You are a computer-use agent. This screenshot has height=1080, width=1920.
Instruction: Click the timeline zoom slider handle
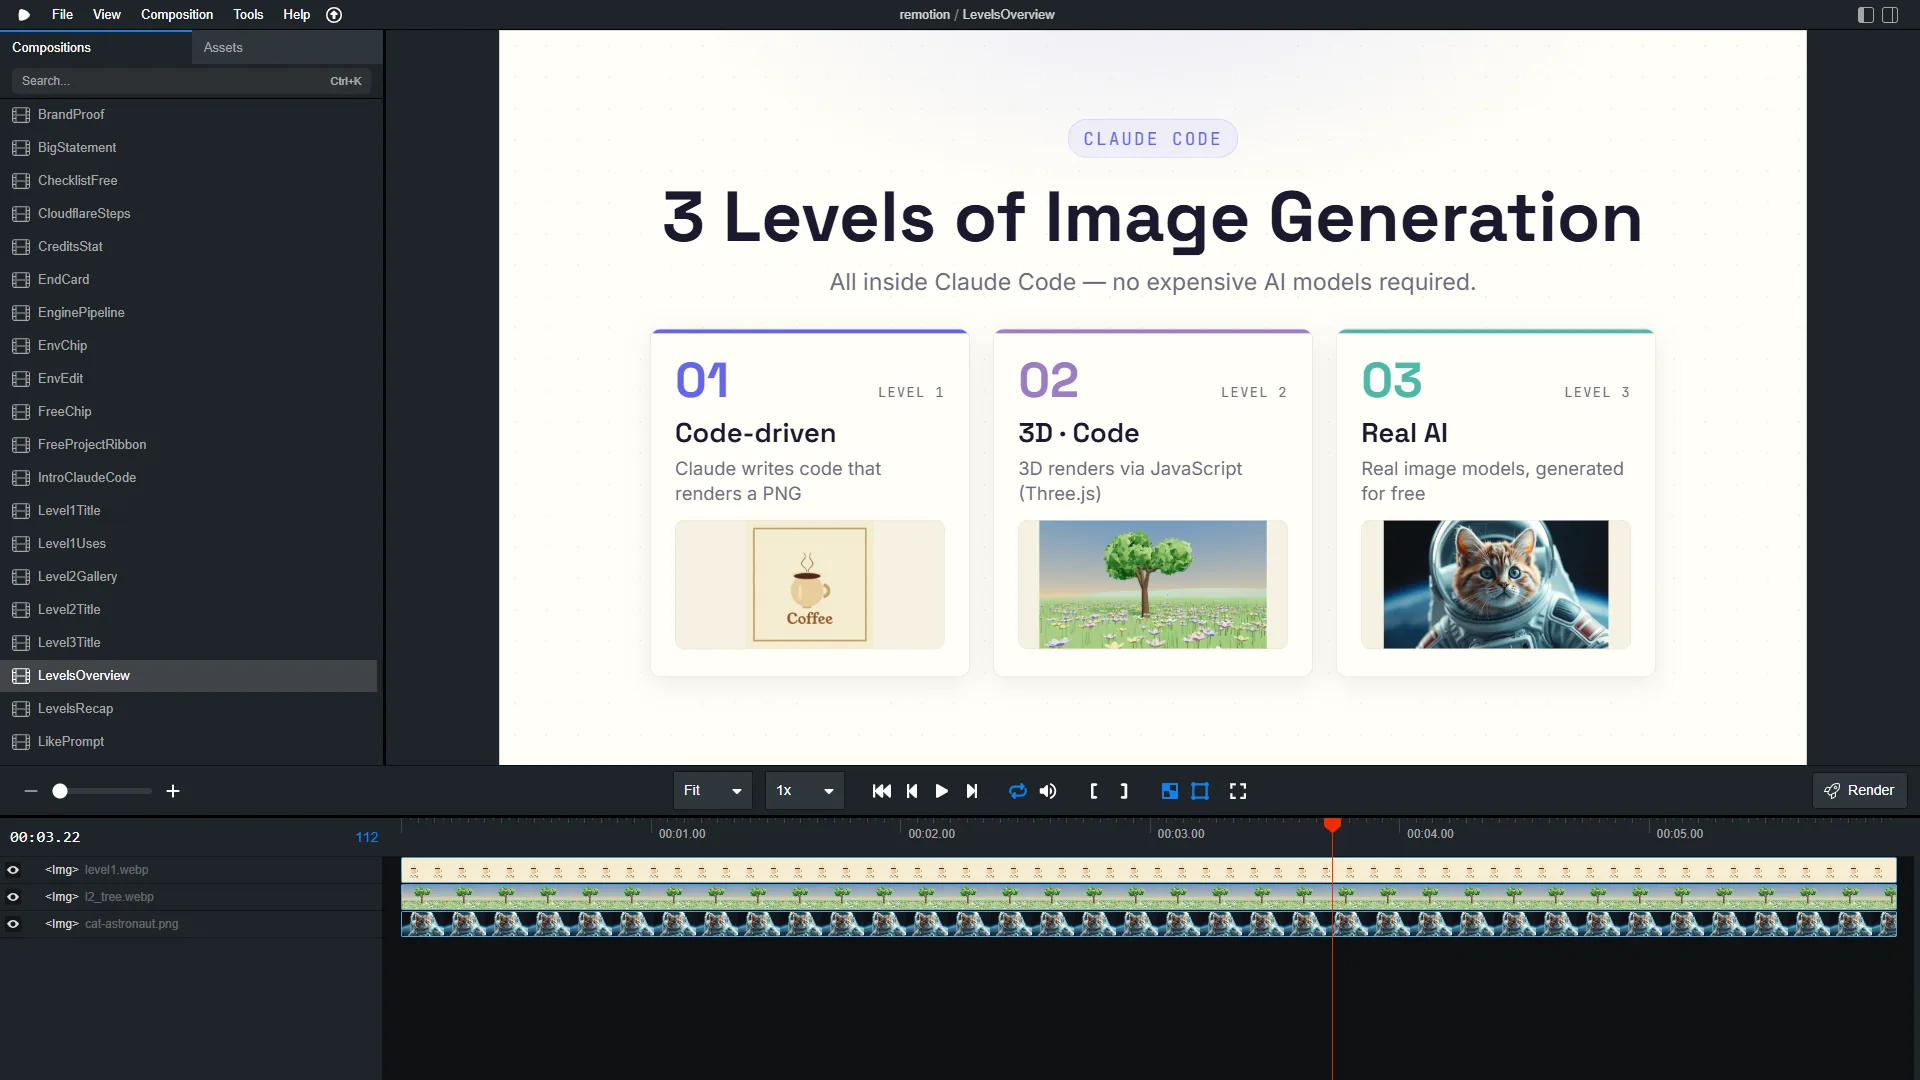[x=60, y=791]
